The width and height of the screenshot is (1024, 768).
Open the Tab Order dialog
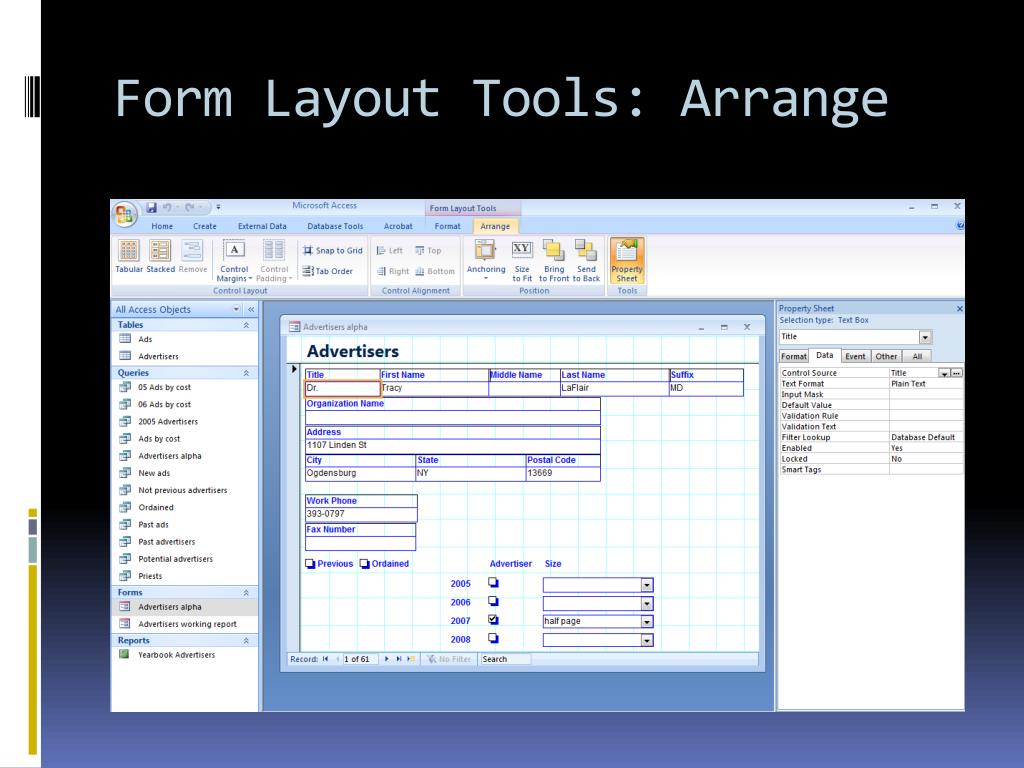[x=327, y=271]
